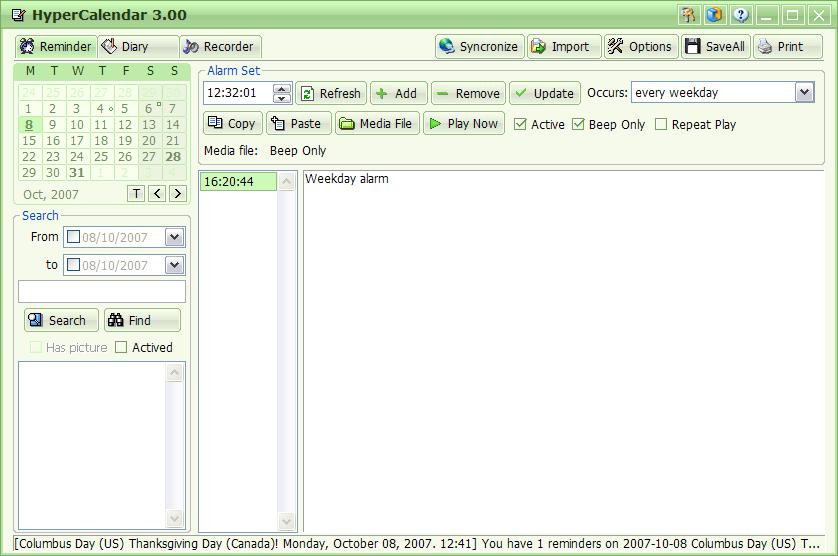Enable the From date checkbox
838x556 pixels.
click(x=74, y=237)
